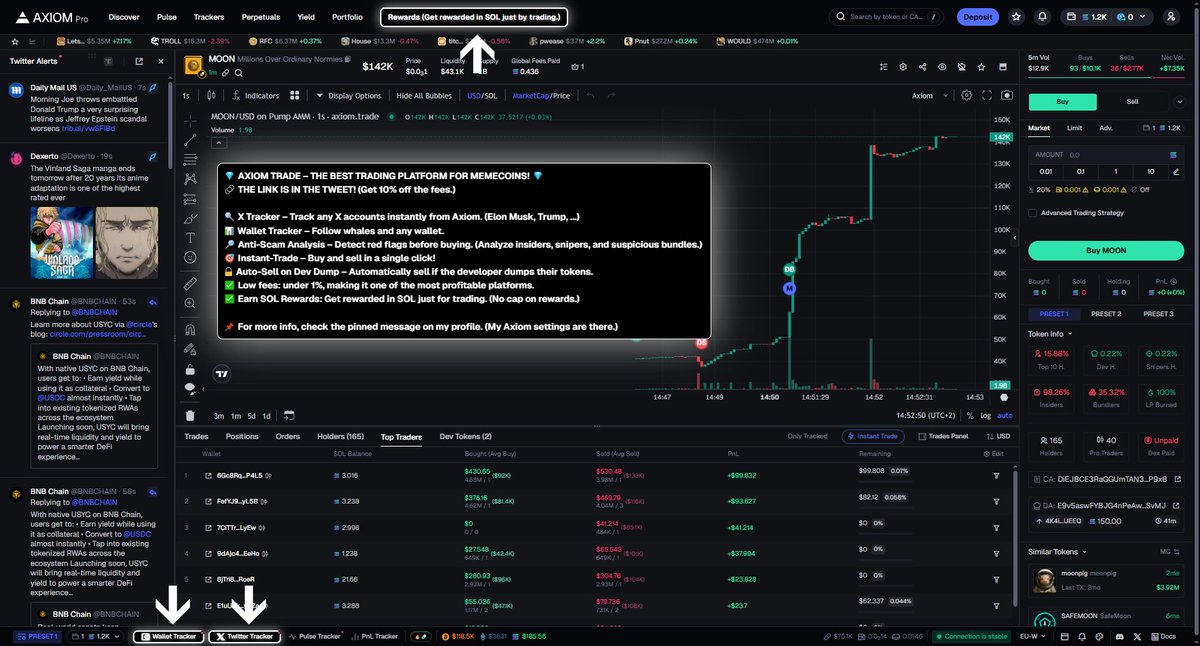This screenshot has width=1200, height=646.
Task: Toggle Only Tracked filter
Action: (x=808, y=436)
